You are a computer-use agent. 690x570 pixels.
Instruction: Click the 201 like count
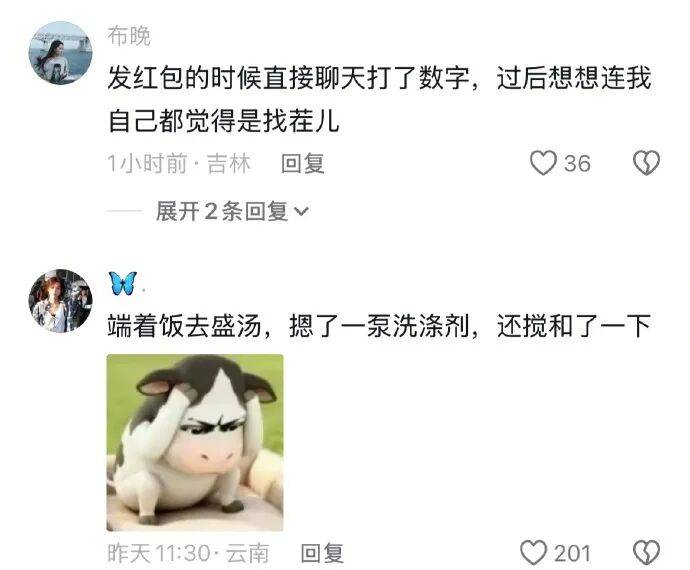tap(572, 553)
